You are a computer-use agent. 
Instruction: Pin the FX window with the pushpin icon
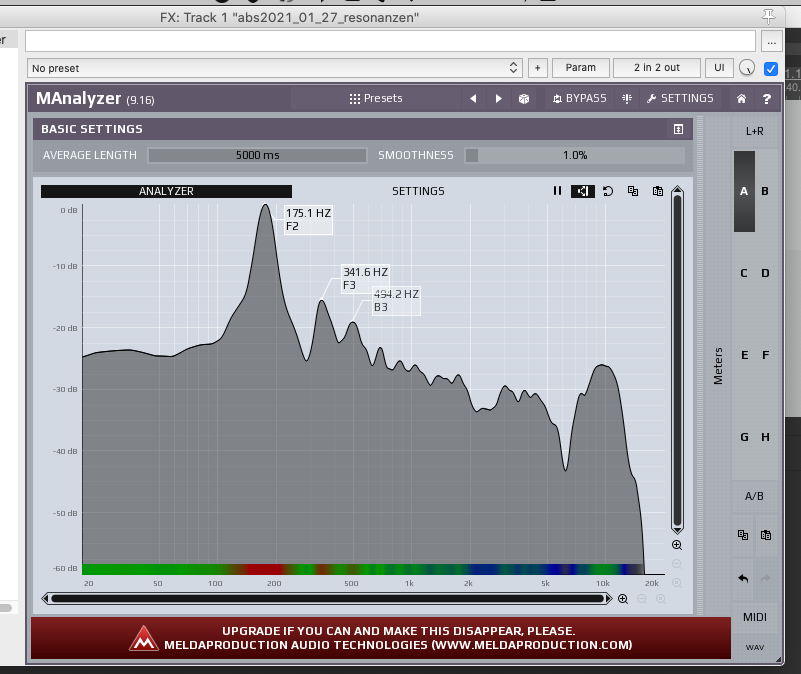tap(768, 16)
